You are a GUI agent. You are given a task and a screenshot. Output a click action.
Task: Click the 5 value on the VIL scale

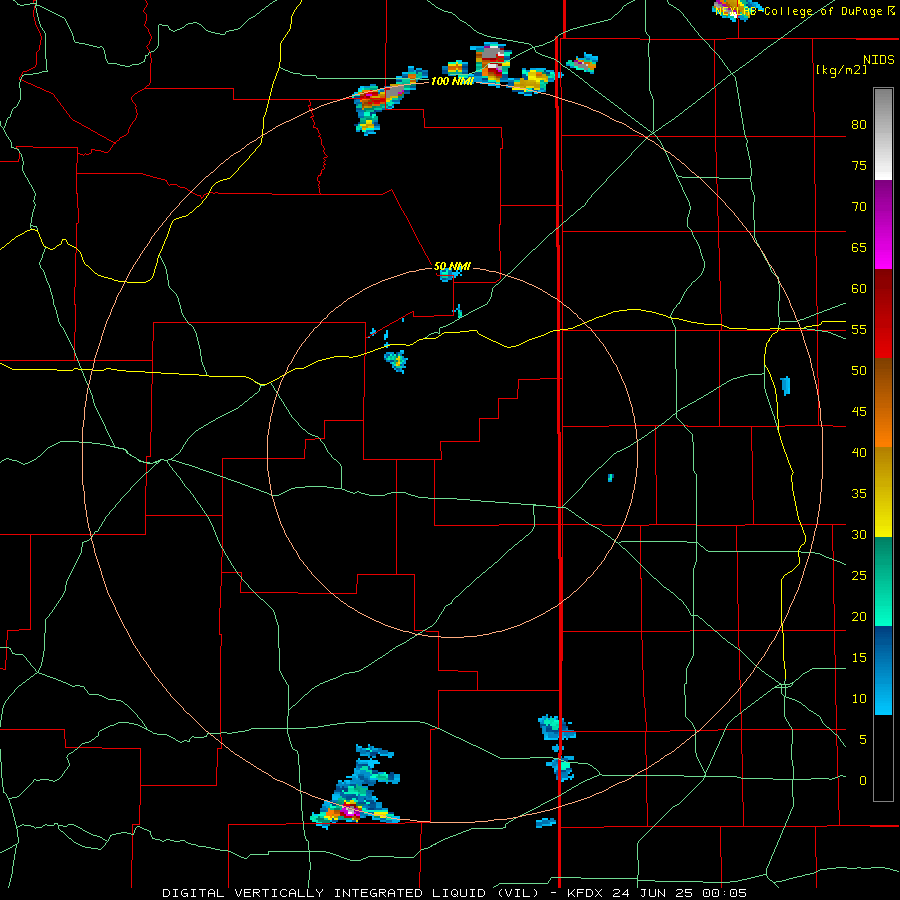[x=863, y=740]
